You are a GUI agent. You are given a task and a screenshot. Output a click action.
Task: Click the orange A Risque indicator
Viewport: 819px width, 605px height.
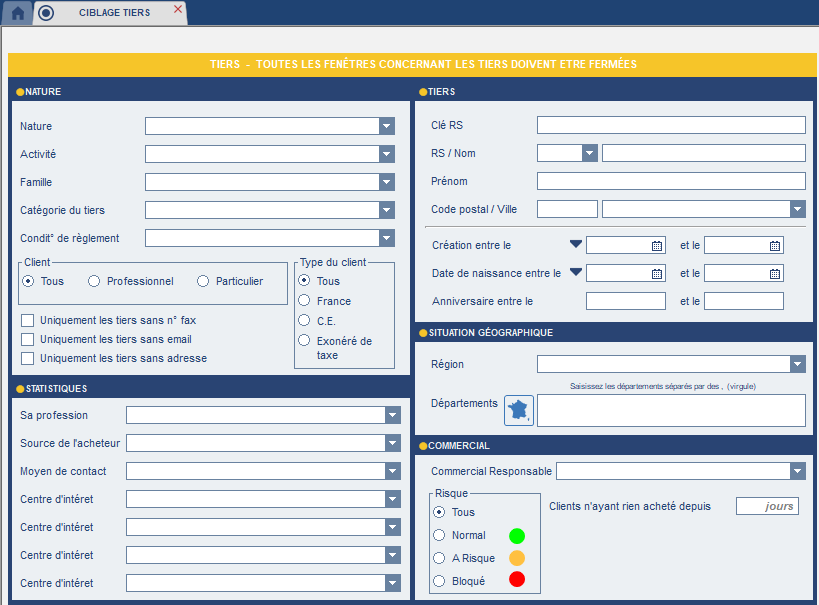(517, 558)
